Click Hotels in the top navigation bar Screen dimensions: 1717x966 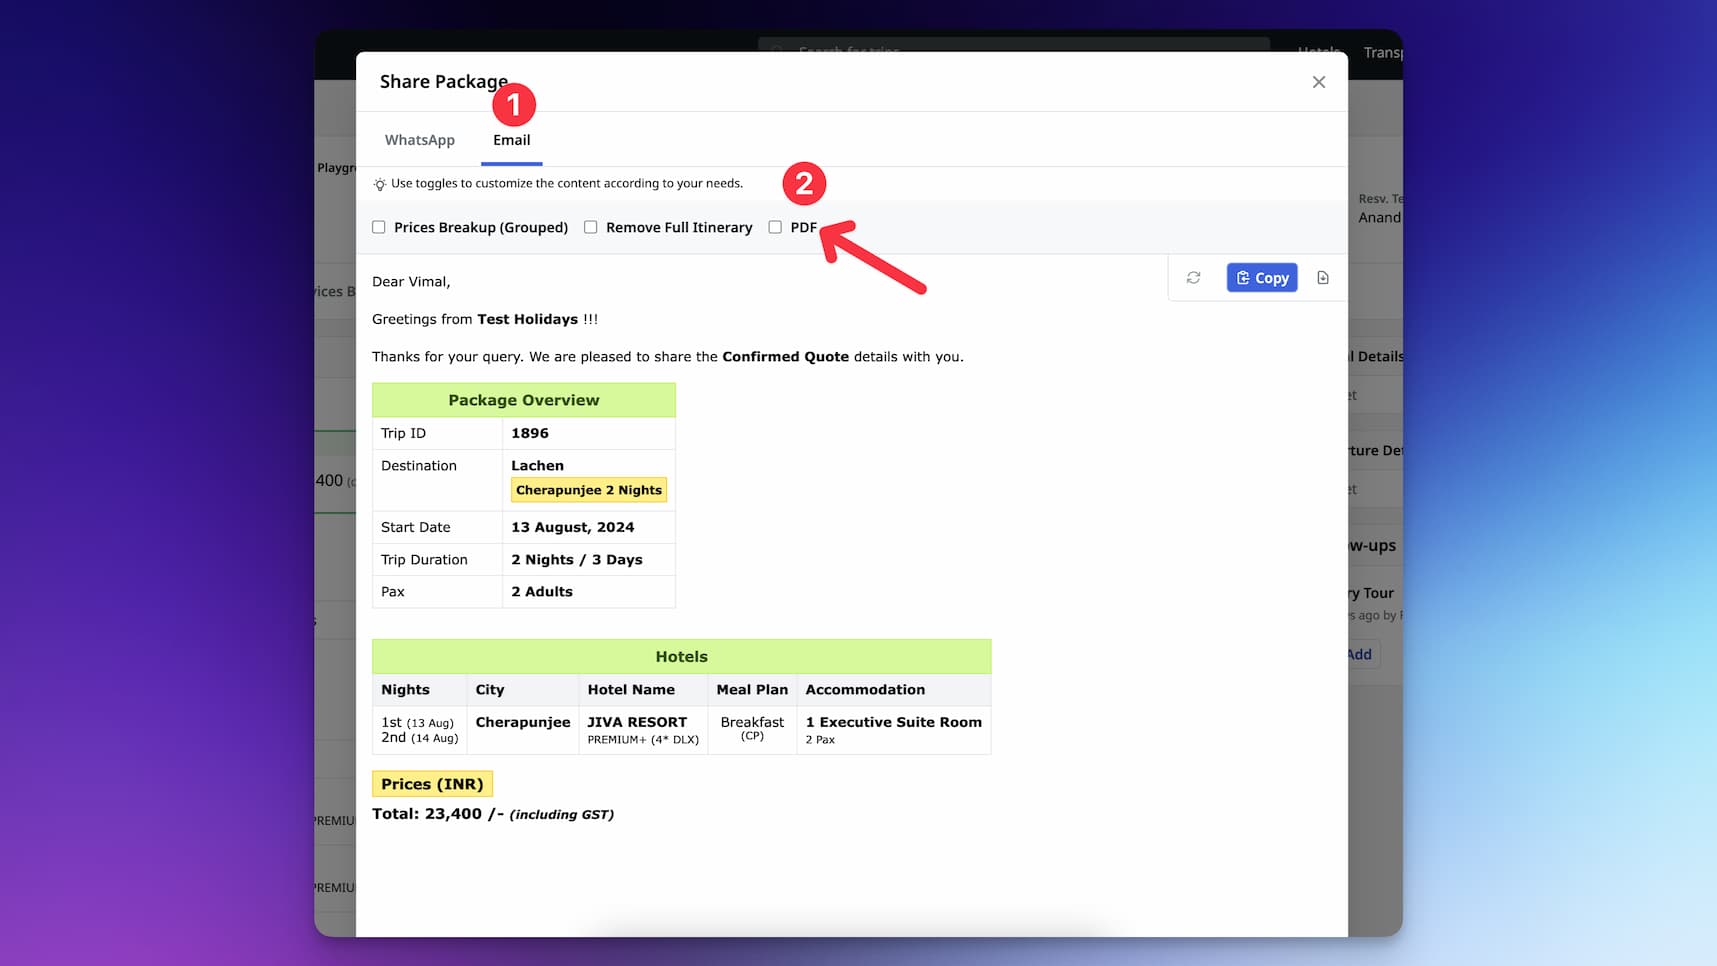pyautogui.click(x=1319, y=52)
